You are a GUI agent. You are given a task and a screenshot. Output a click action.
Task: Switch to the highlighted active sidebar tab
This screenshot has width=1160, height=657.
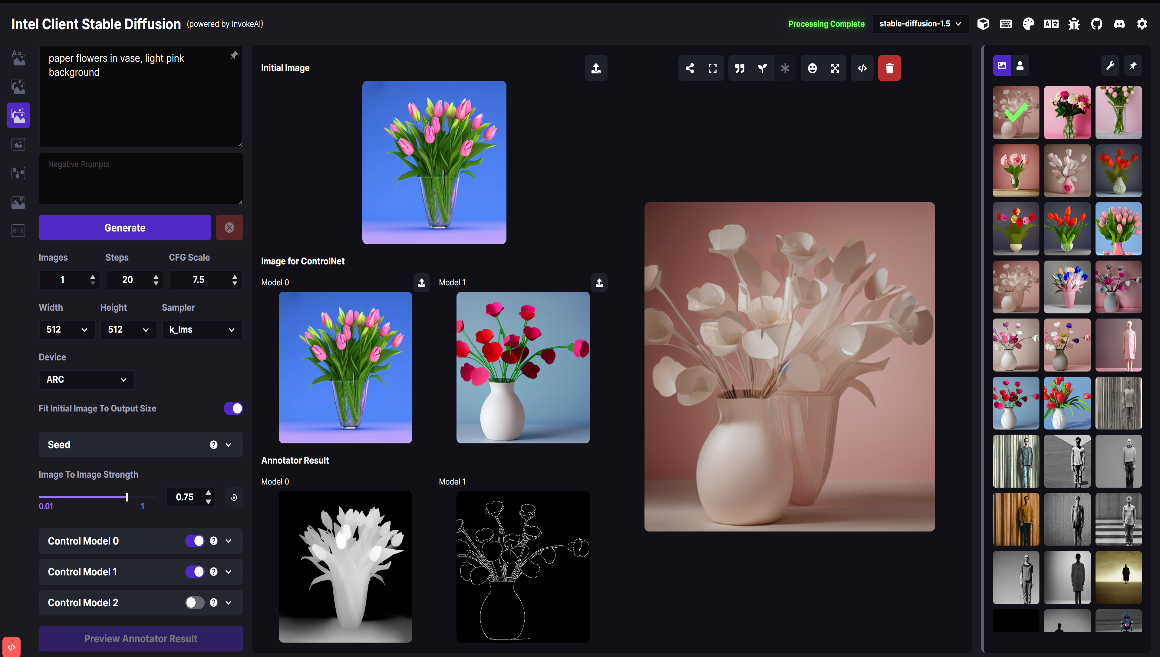click(x=18, y=115)
